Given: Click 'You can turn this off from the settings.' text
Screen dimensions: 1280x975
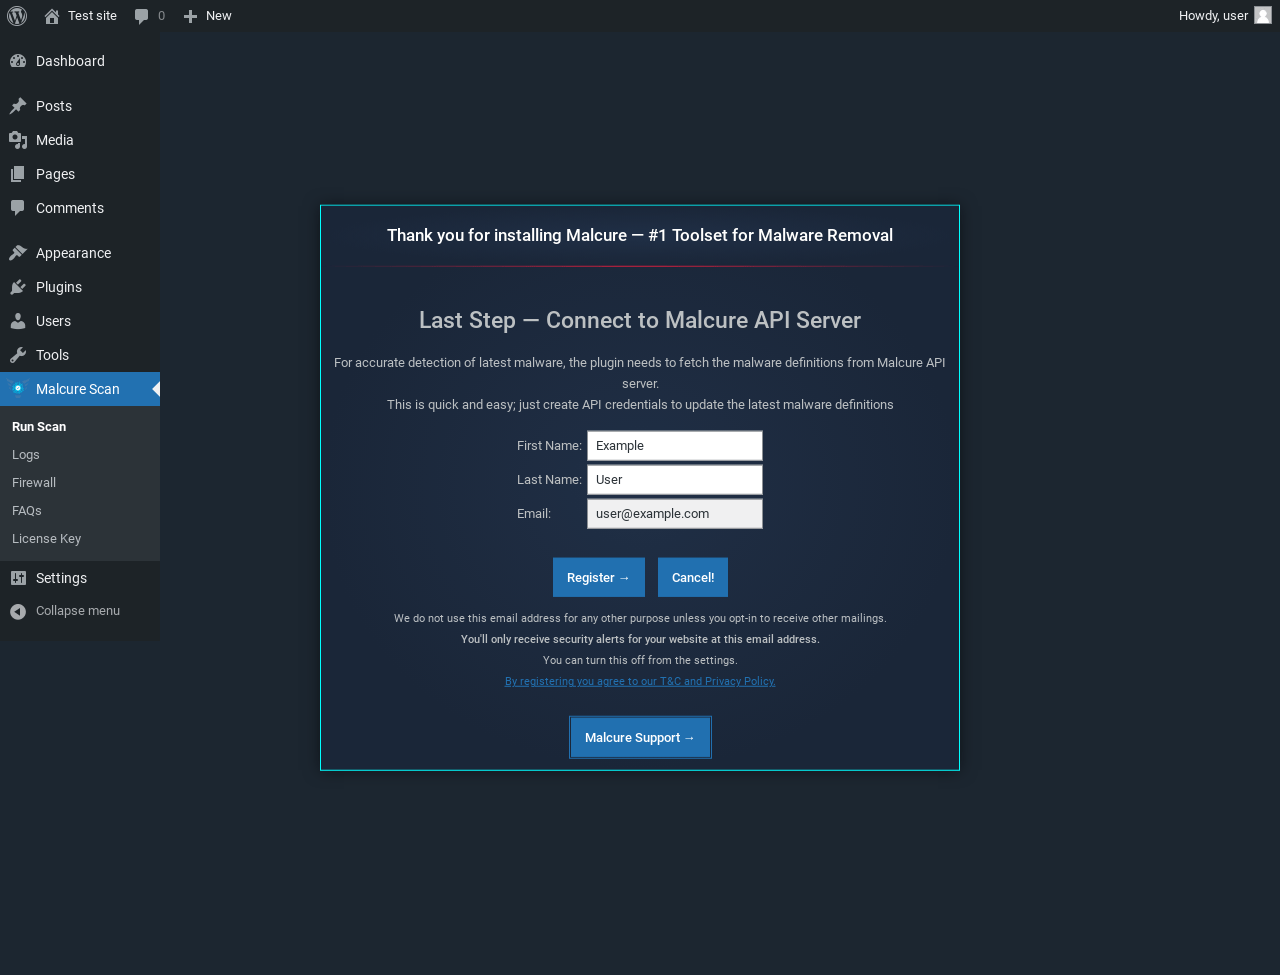Looking at the screenshot, I should pyautogui.click(x=640, y=661).
